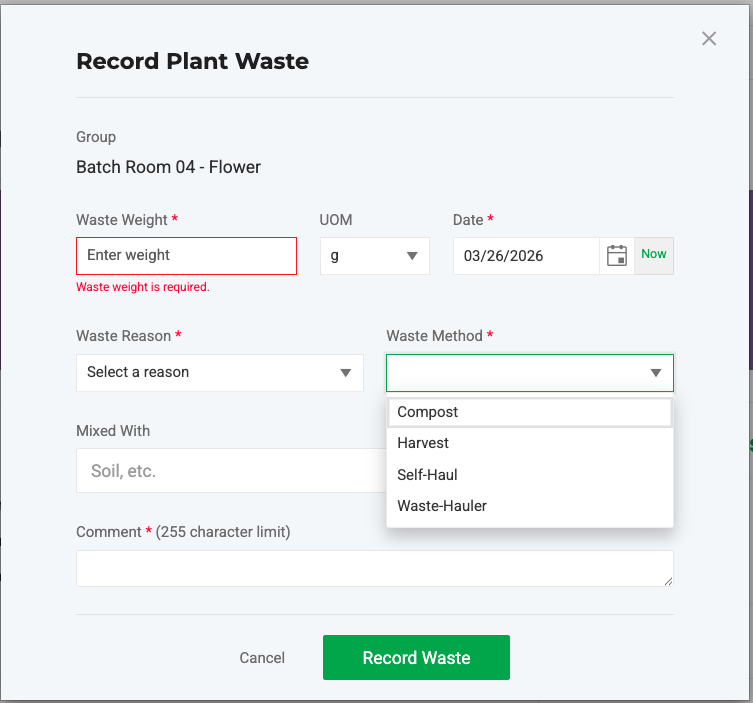Choose Self-Haul from the Waste Method list
Screen dimensions: 753x703
click(x=530, y=474)
